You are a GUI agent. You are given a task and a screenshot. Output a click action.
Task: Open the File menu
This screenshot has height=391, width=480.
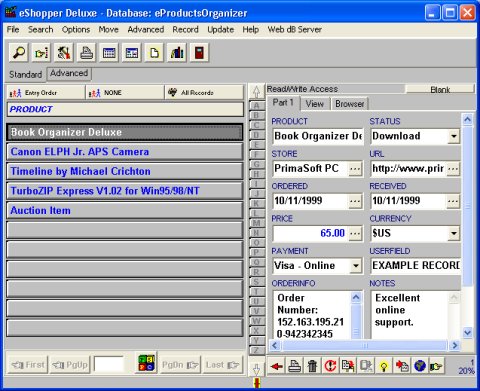(13, 30)
